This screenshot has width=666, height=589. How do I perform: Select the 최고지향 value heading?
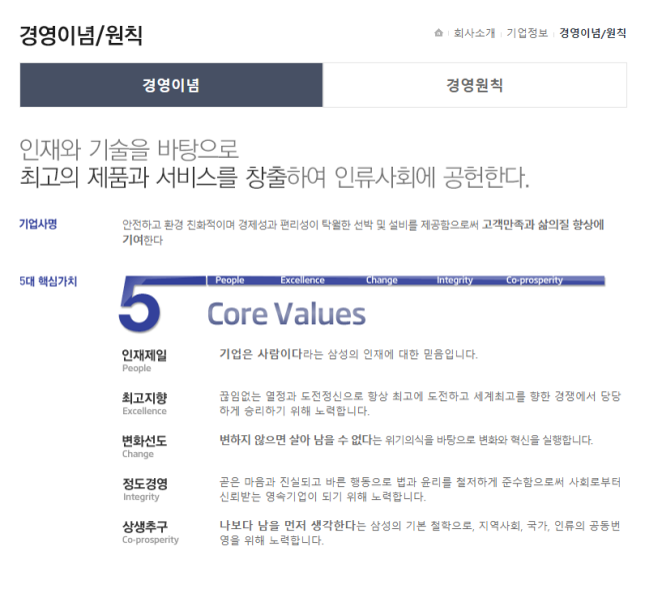144,398
